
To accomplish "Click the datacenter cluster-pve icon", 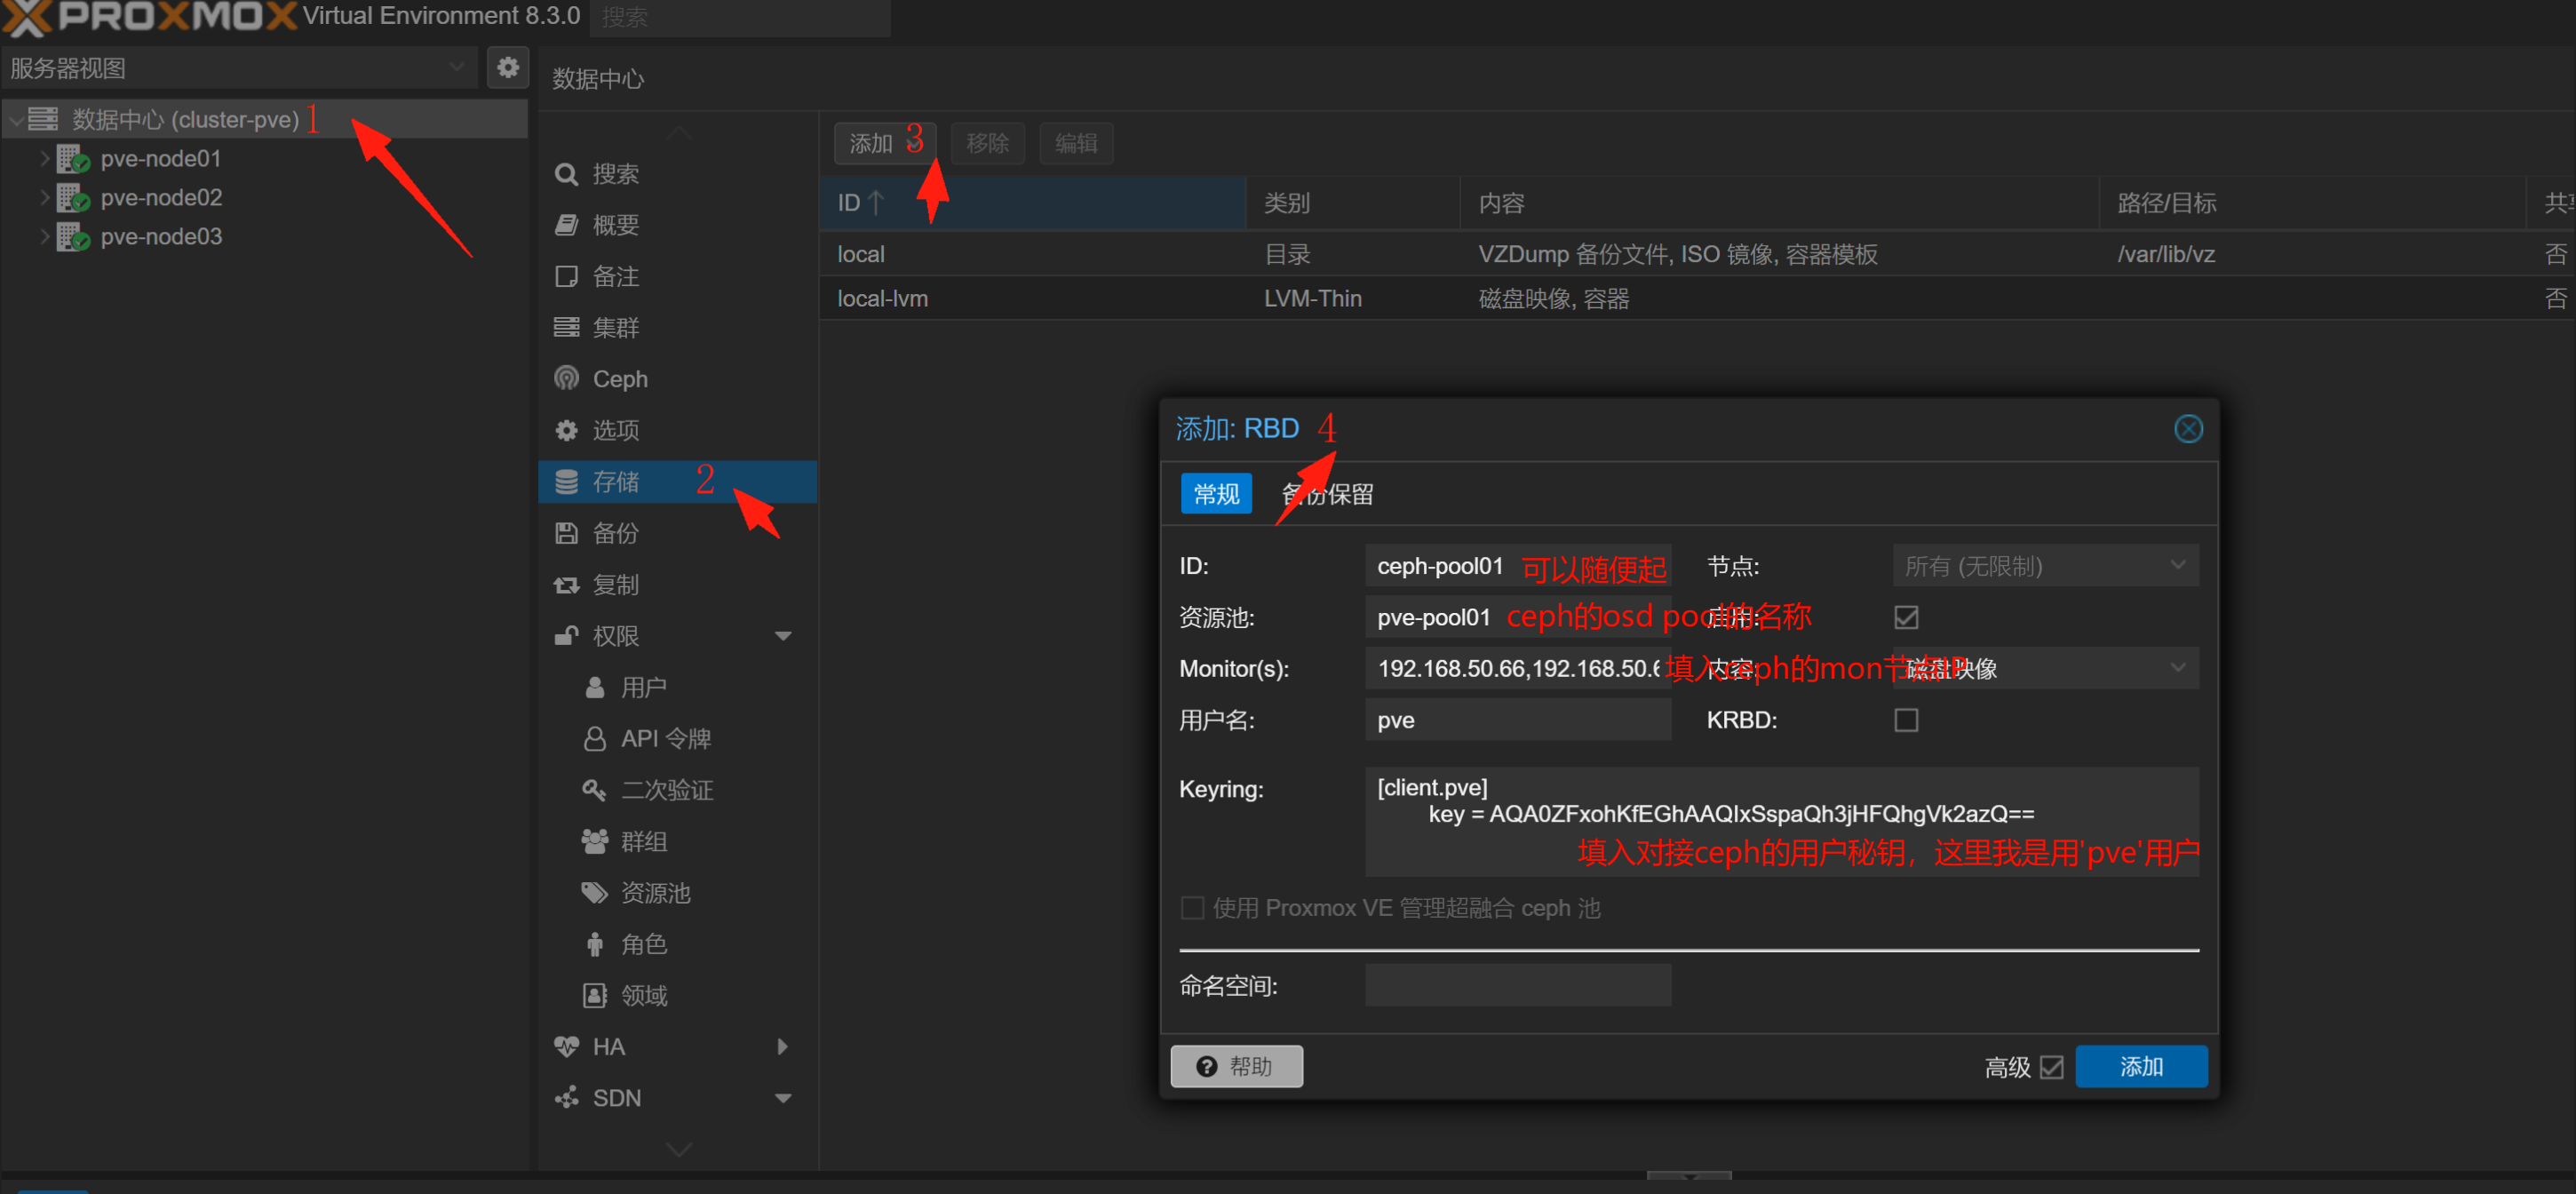I will click(43, 119).
